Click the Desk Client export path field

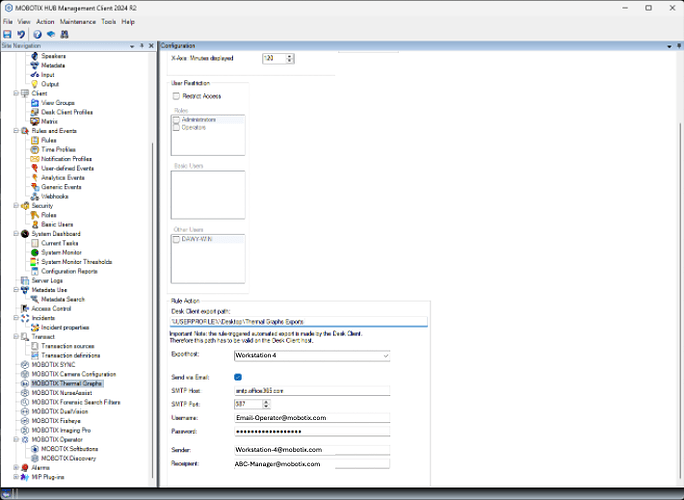(x=299, y=322)
